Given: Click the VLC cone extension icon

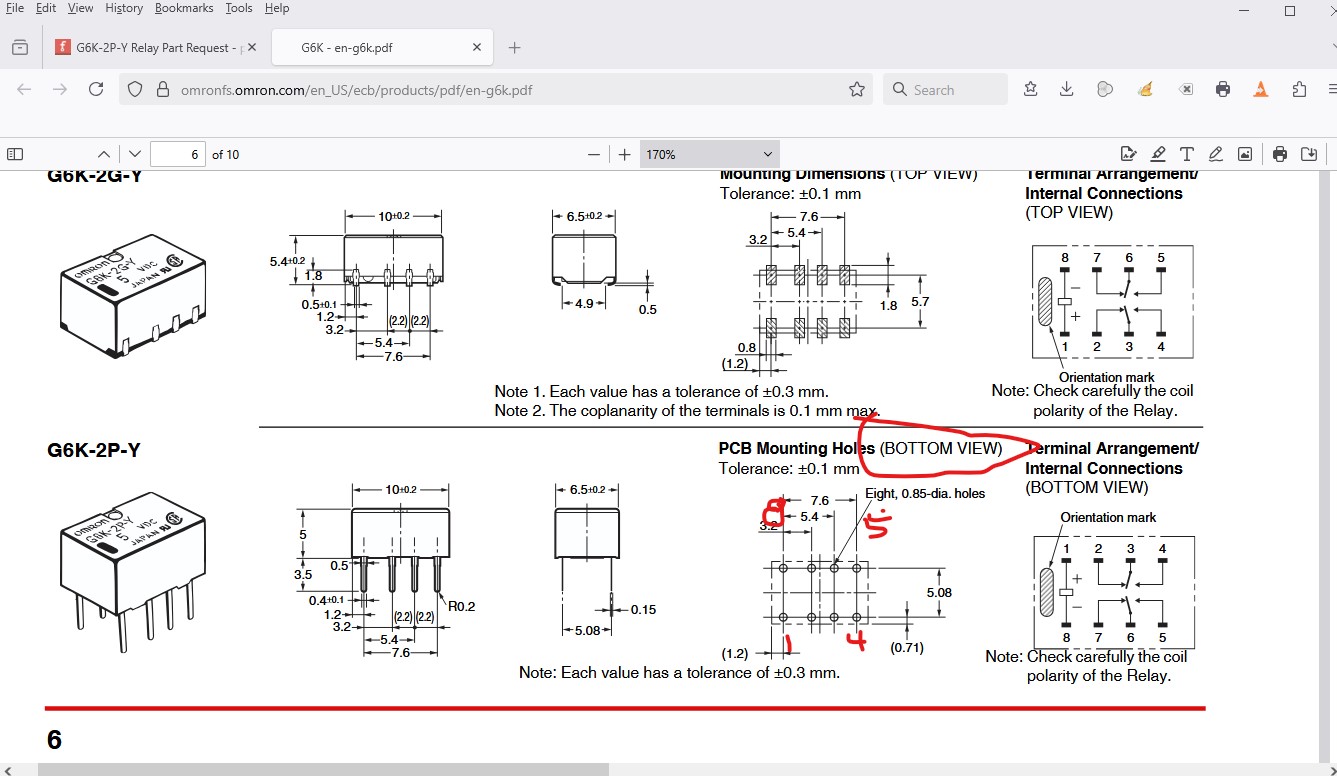Looking at the screenshot, I should [x=1261, y=89].
